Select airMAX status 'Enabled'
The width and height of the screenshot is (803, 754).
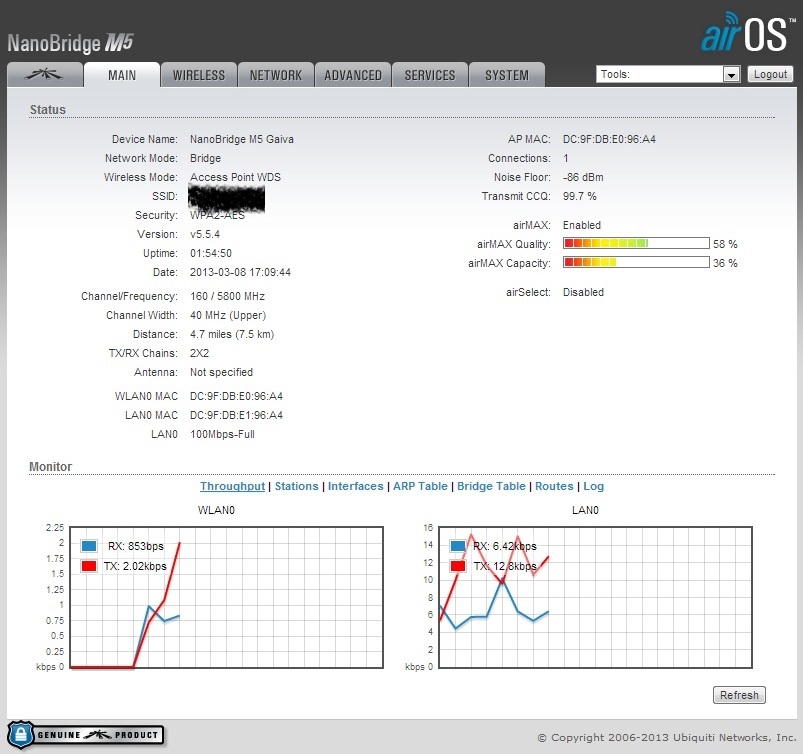[582, 225]
